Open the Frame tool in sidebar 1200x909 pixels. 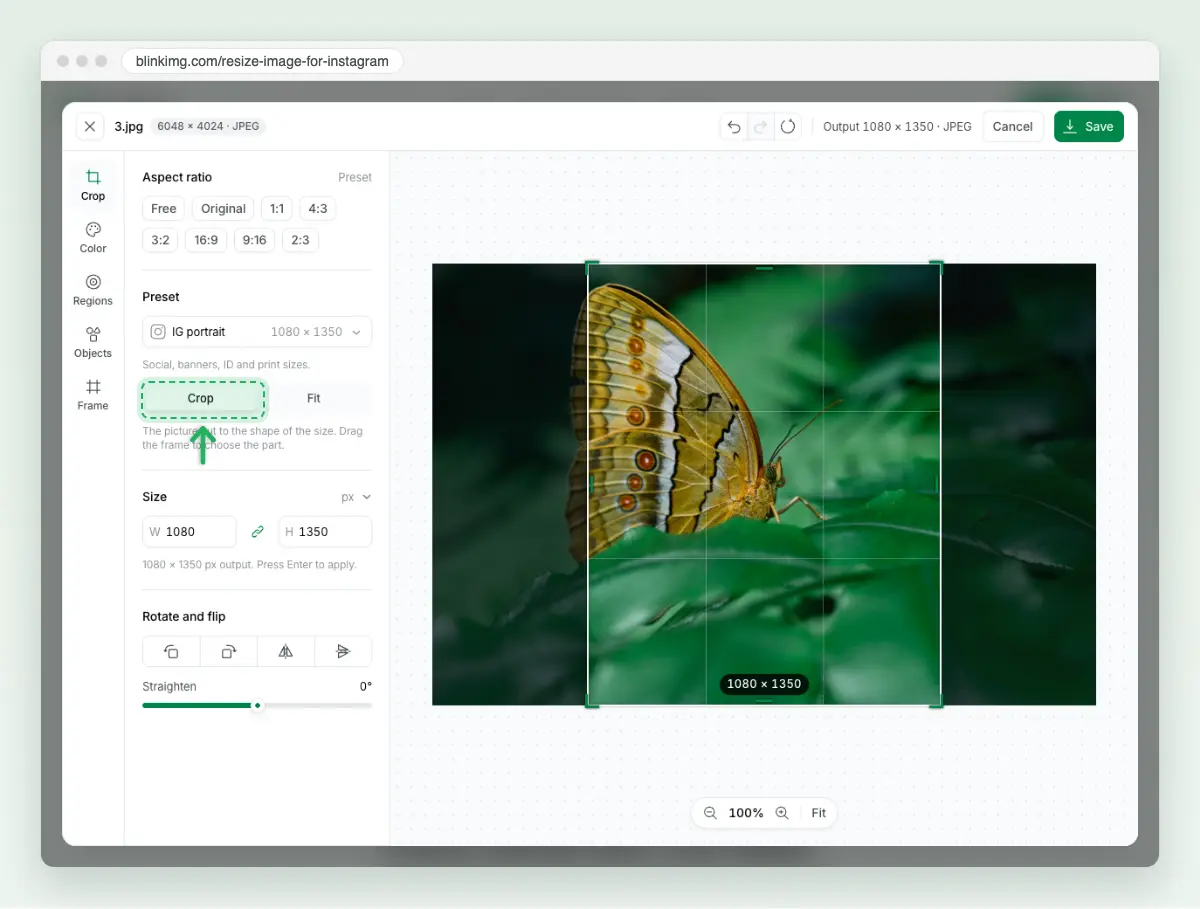[x=93, y=395]
